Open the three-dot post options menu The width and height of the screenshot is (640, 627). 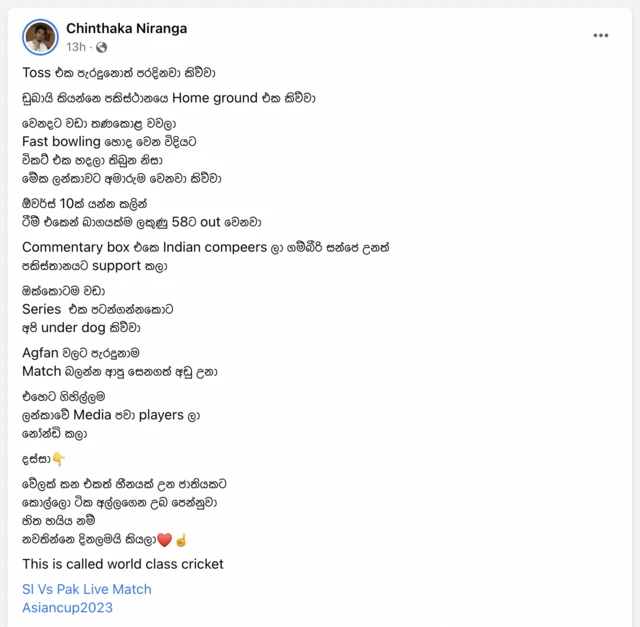tap(600, 35)
